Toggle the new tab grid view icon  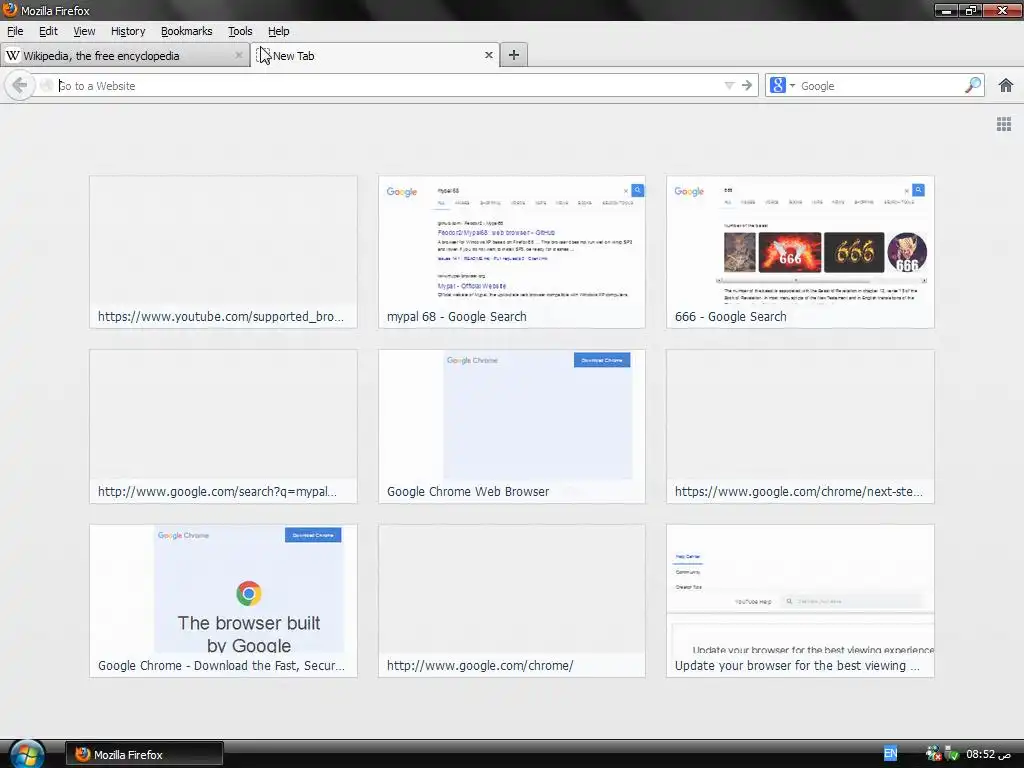(x=1004, y=124)
